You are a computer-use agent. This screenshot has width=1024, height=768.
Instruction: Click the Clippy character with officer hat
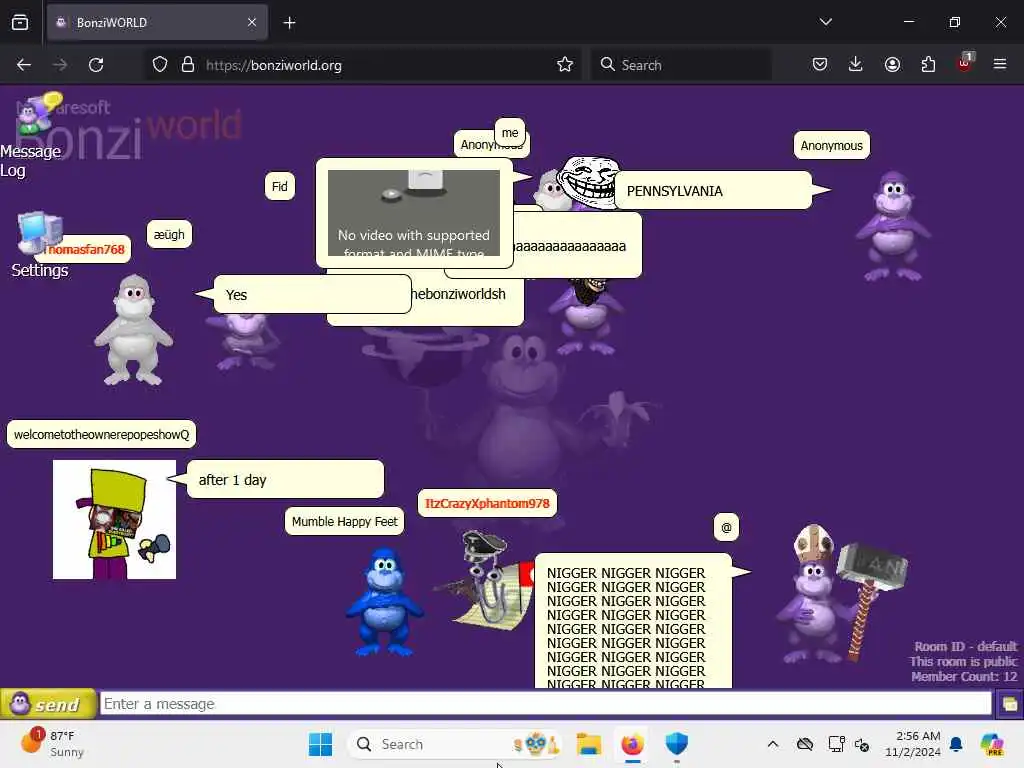coord(485,580)
